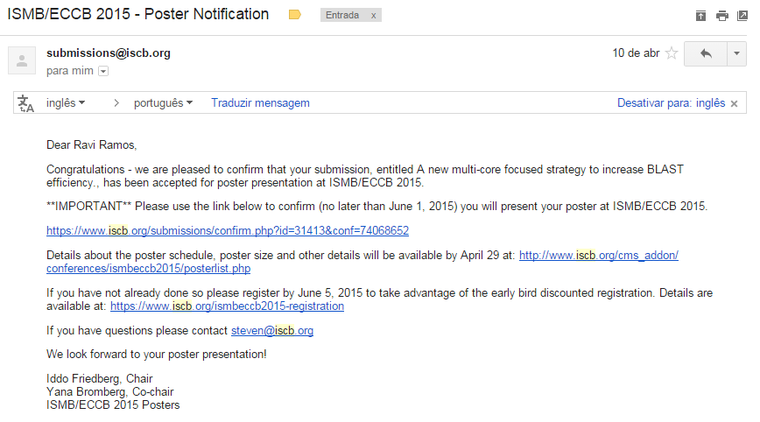Click the reply arrow button
Image resolution: width=760 pixels, height=422 pixels.
click(706, 53)
